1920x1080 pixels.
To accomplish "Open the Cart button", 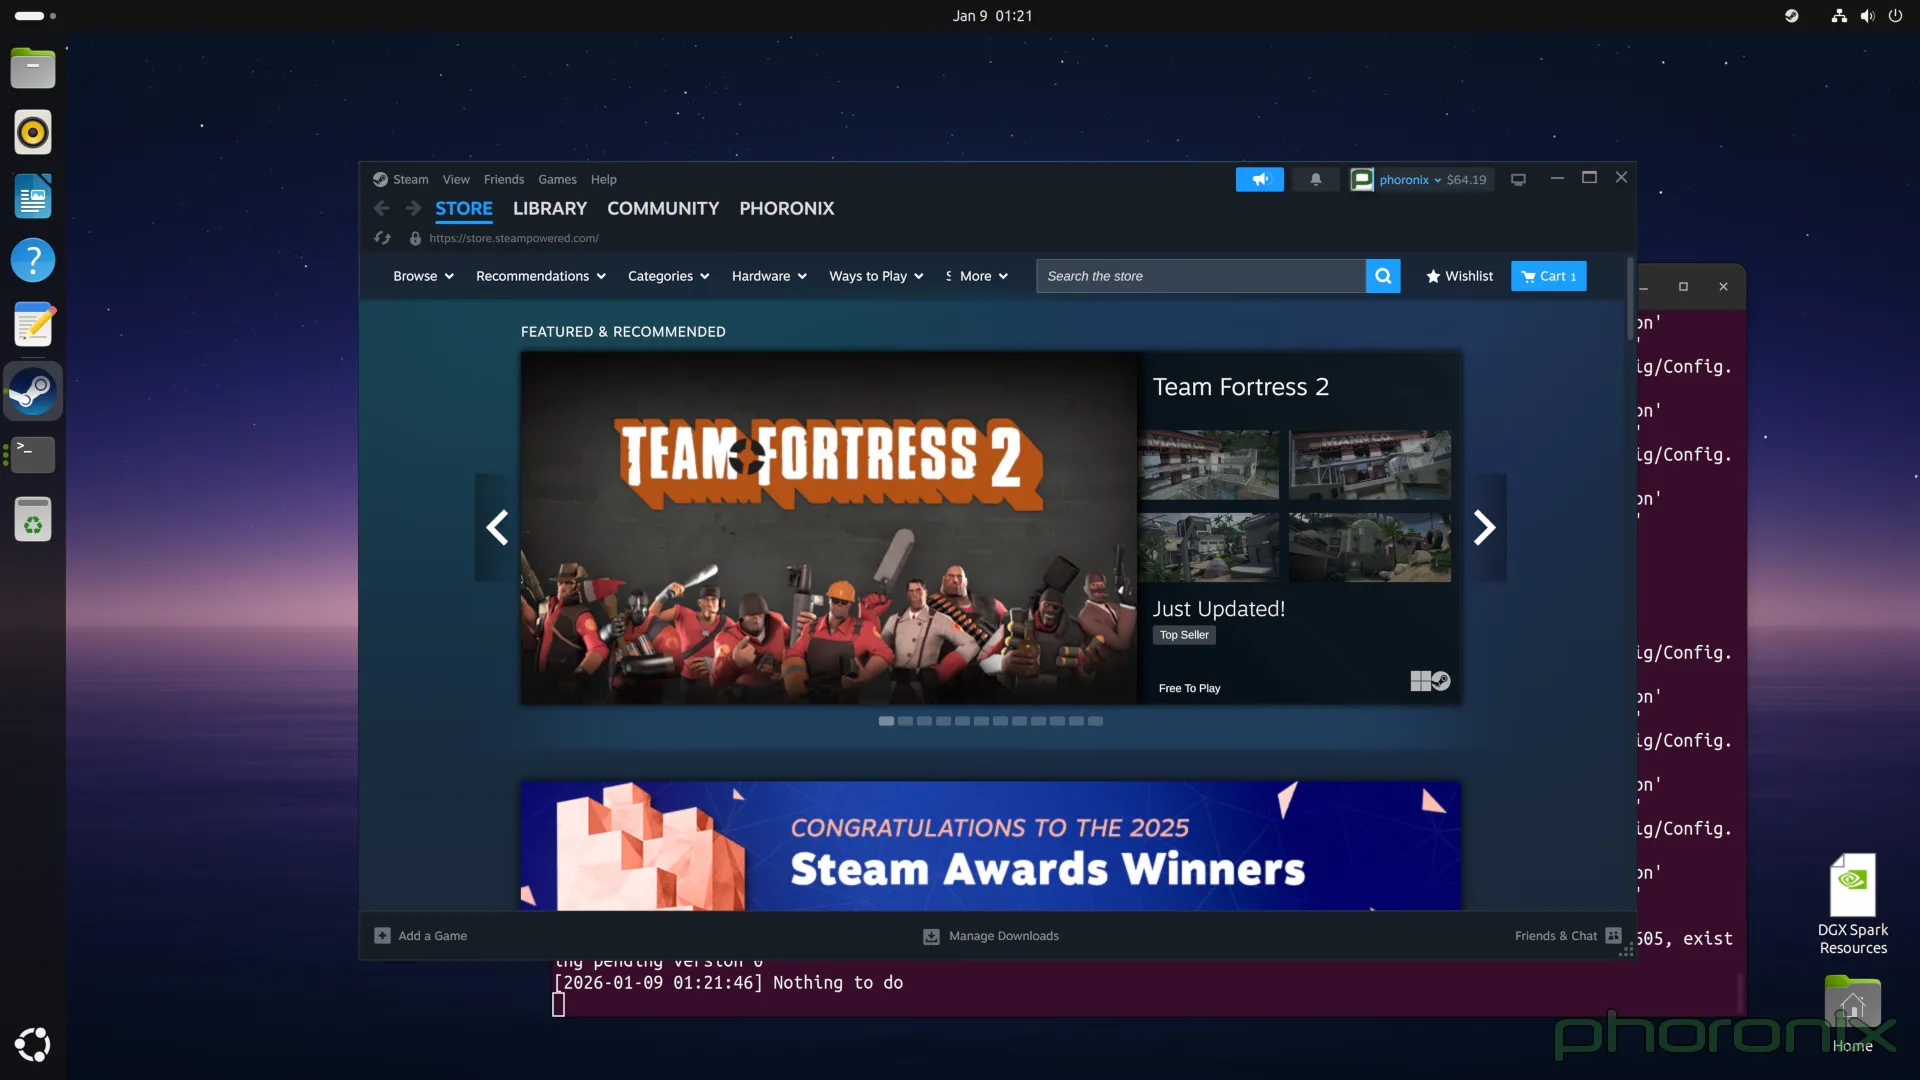I will coord(1548,276).
